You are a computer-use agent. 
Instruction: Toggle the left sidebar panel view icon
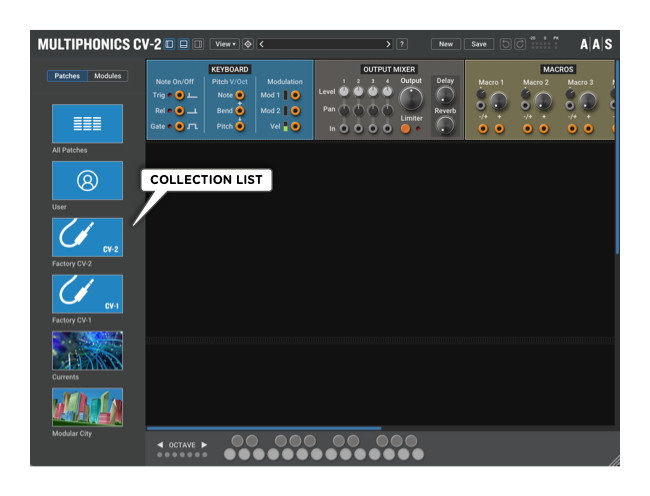[x=169, y=44]
